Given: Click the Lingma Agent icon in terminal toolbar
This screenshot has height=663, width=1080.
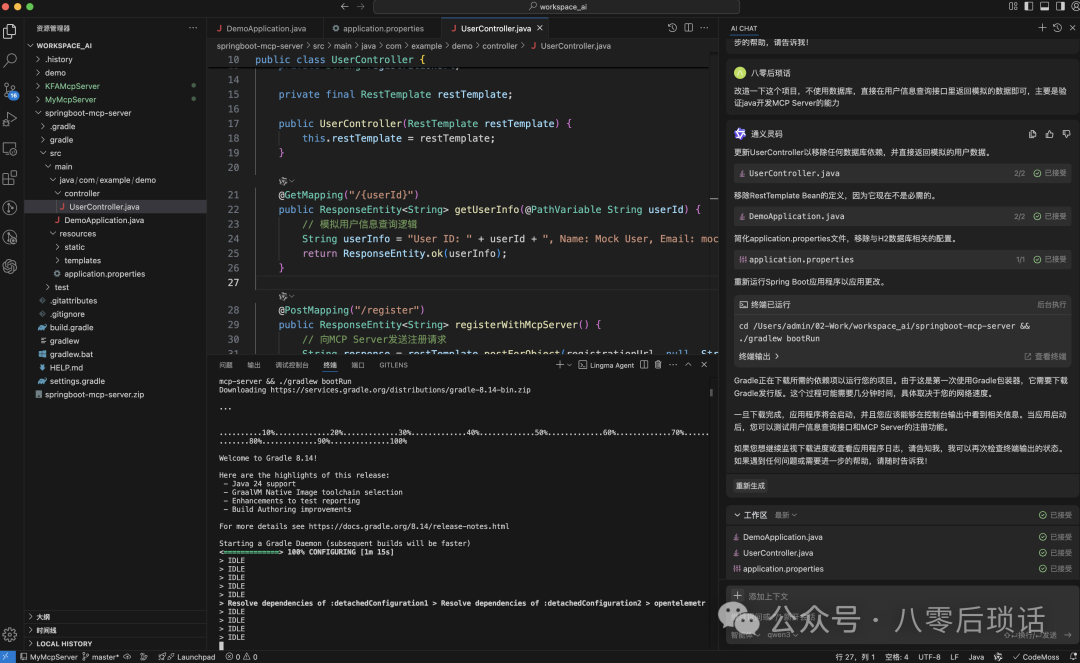Looking at the screenshot, I should pyautogui.click(x=583, y=365).
